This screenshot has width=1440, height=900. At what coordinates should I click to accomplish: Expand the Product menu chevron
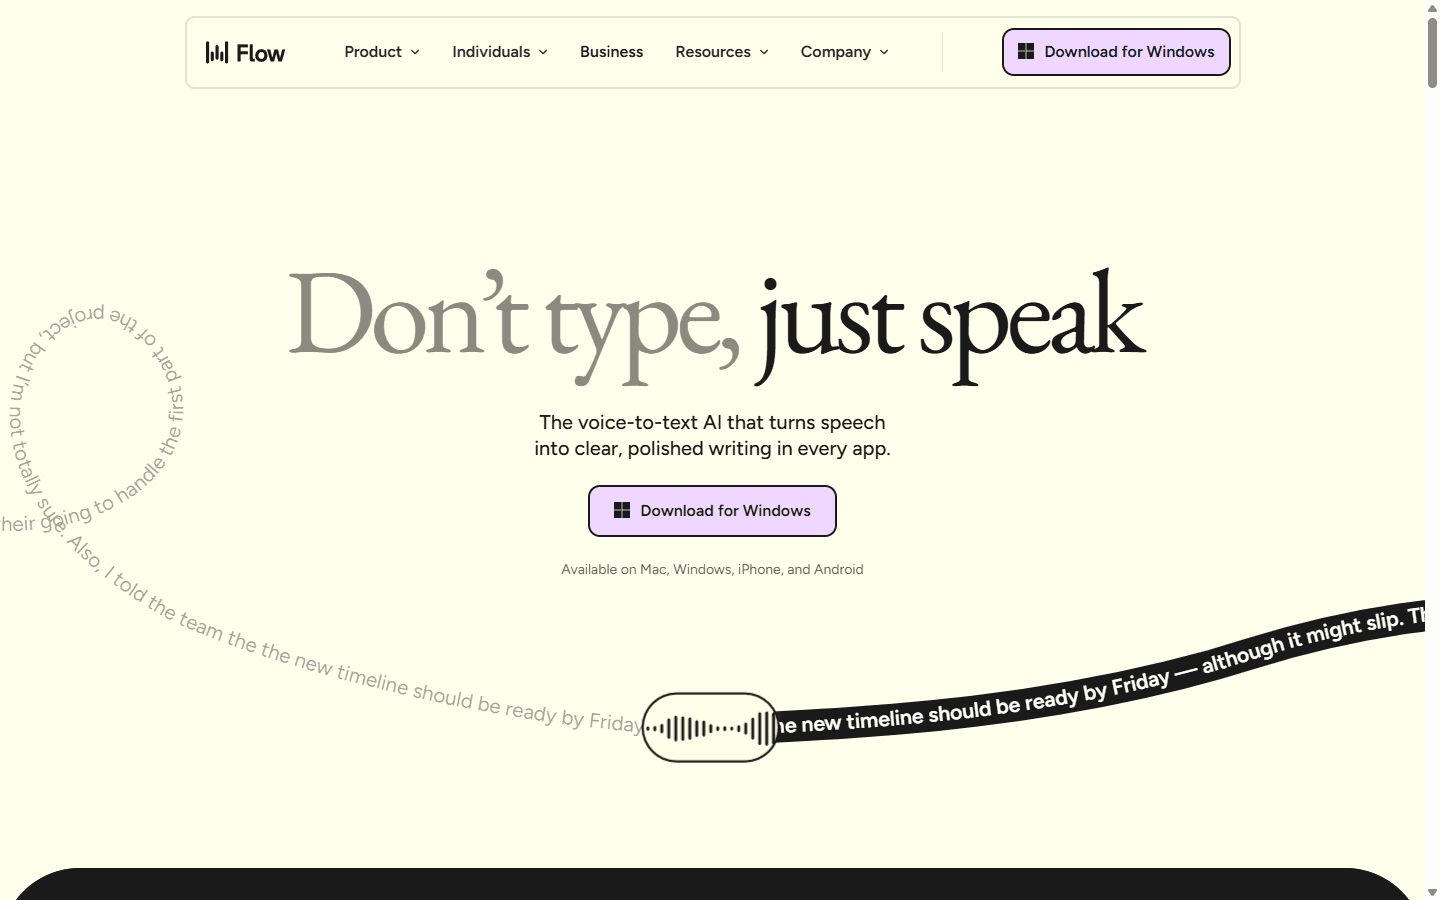point(415,52)
